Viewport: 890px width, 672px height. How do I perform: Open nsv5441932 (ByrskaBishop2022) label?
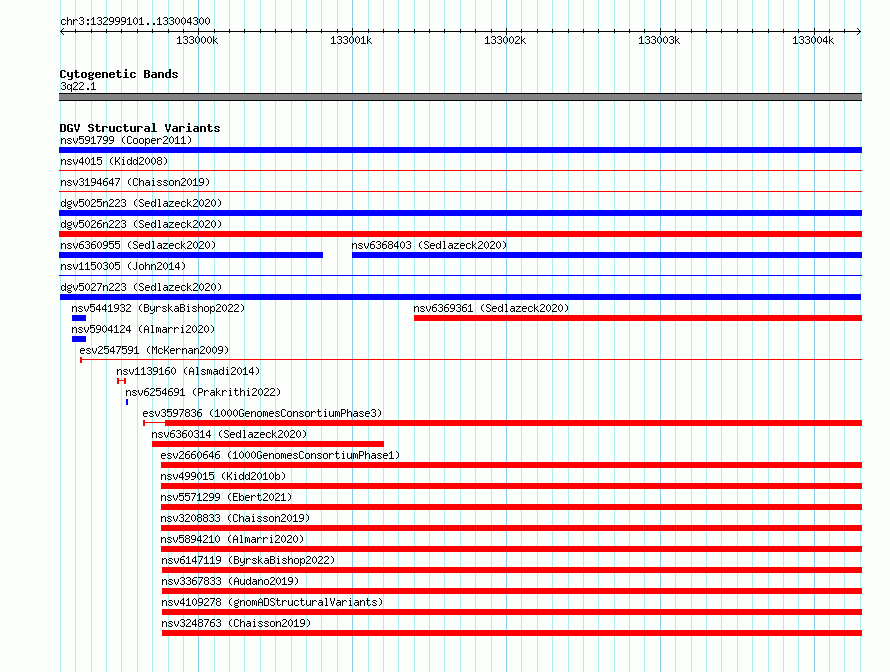158,308
